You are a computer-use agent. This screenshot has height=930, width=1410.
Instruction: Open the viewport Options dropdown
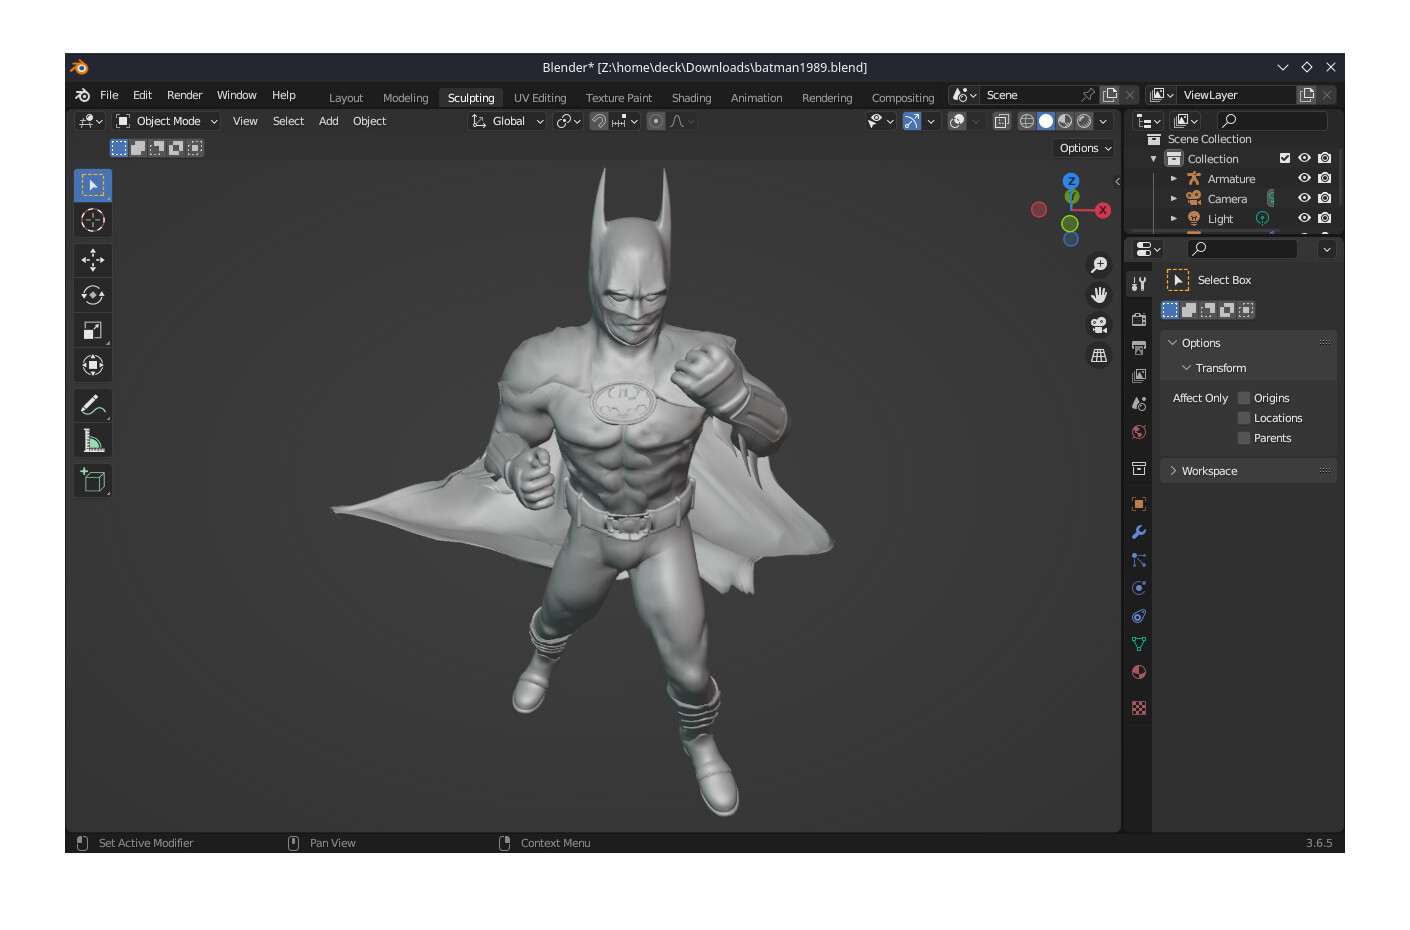tap(1085, 148)
